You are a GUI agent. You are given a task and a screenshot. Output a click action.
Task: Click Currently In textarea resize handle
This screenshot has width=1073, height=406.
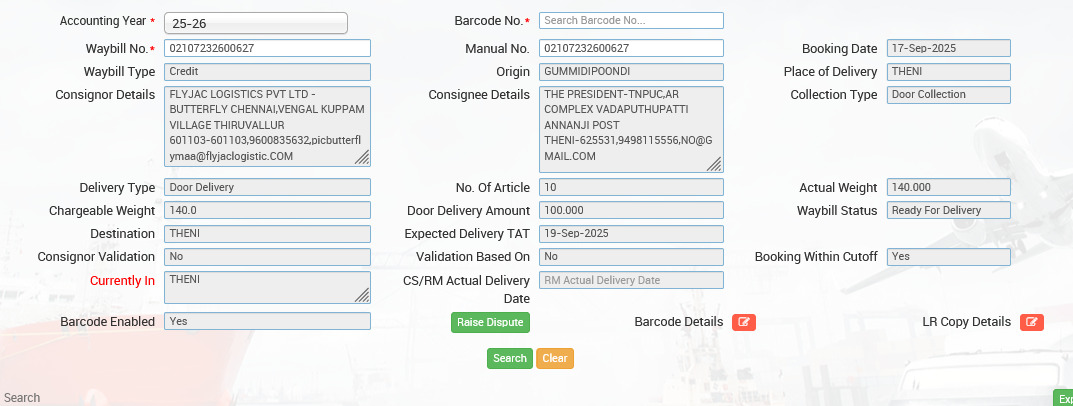[362, 295]
